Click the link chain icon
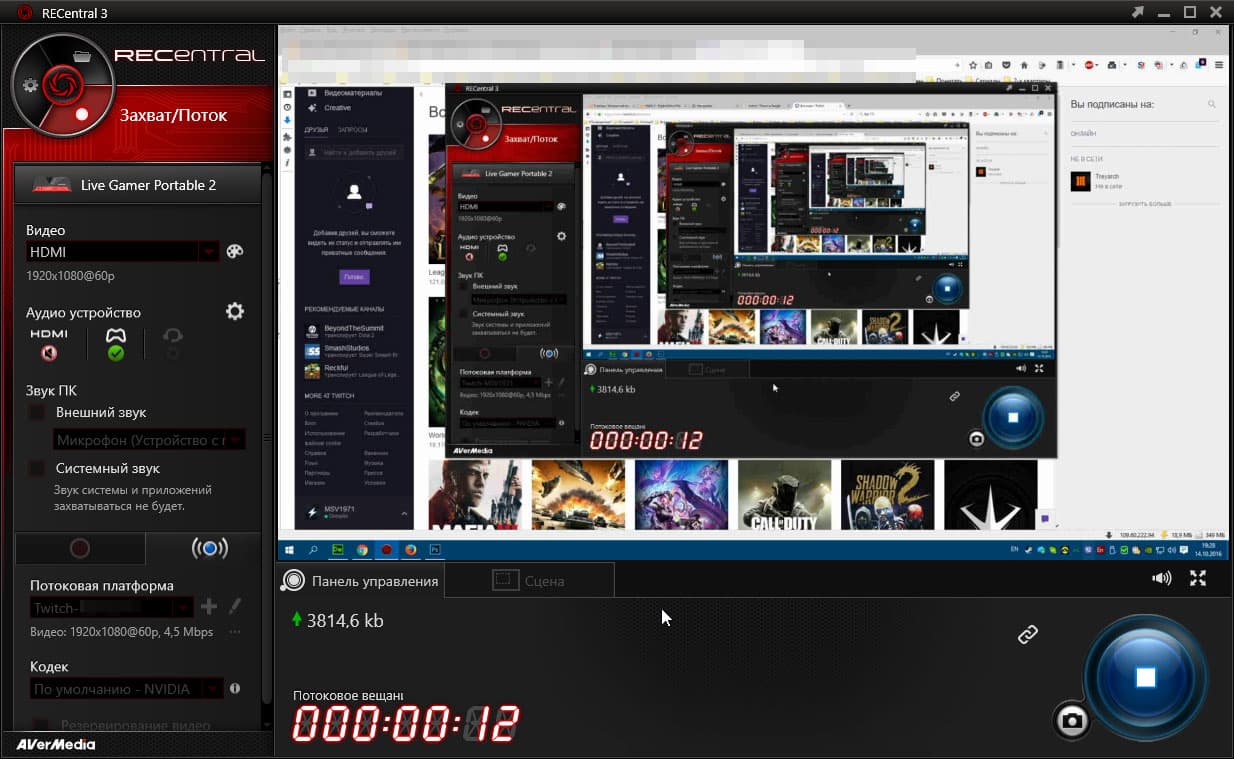The height and width of the screenshot is (759, 1234). [1028, 634]
